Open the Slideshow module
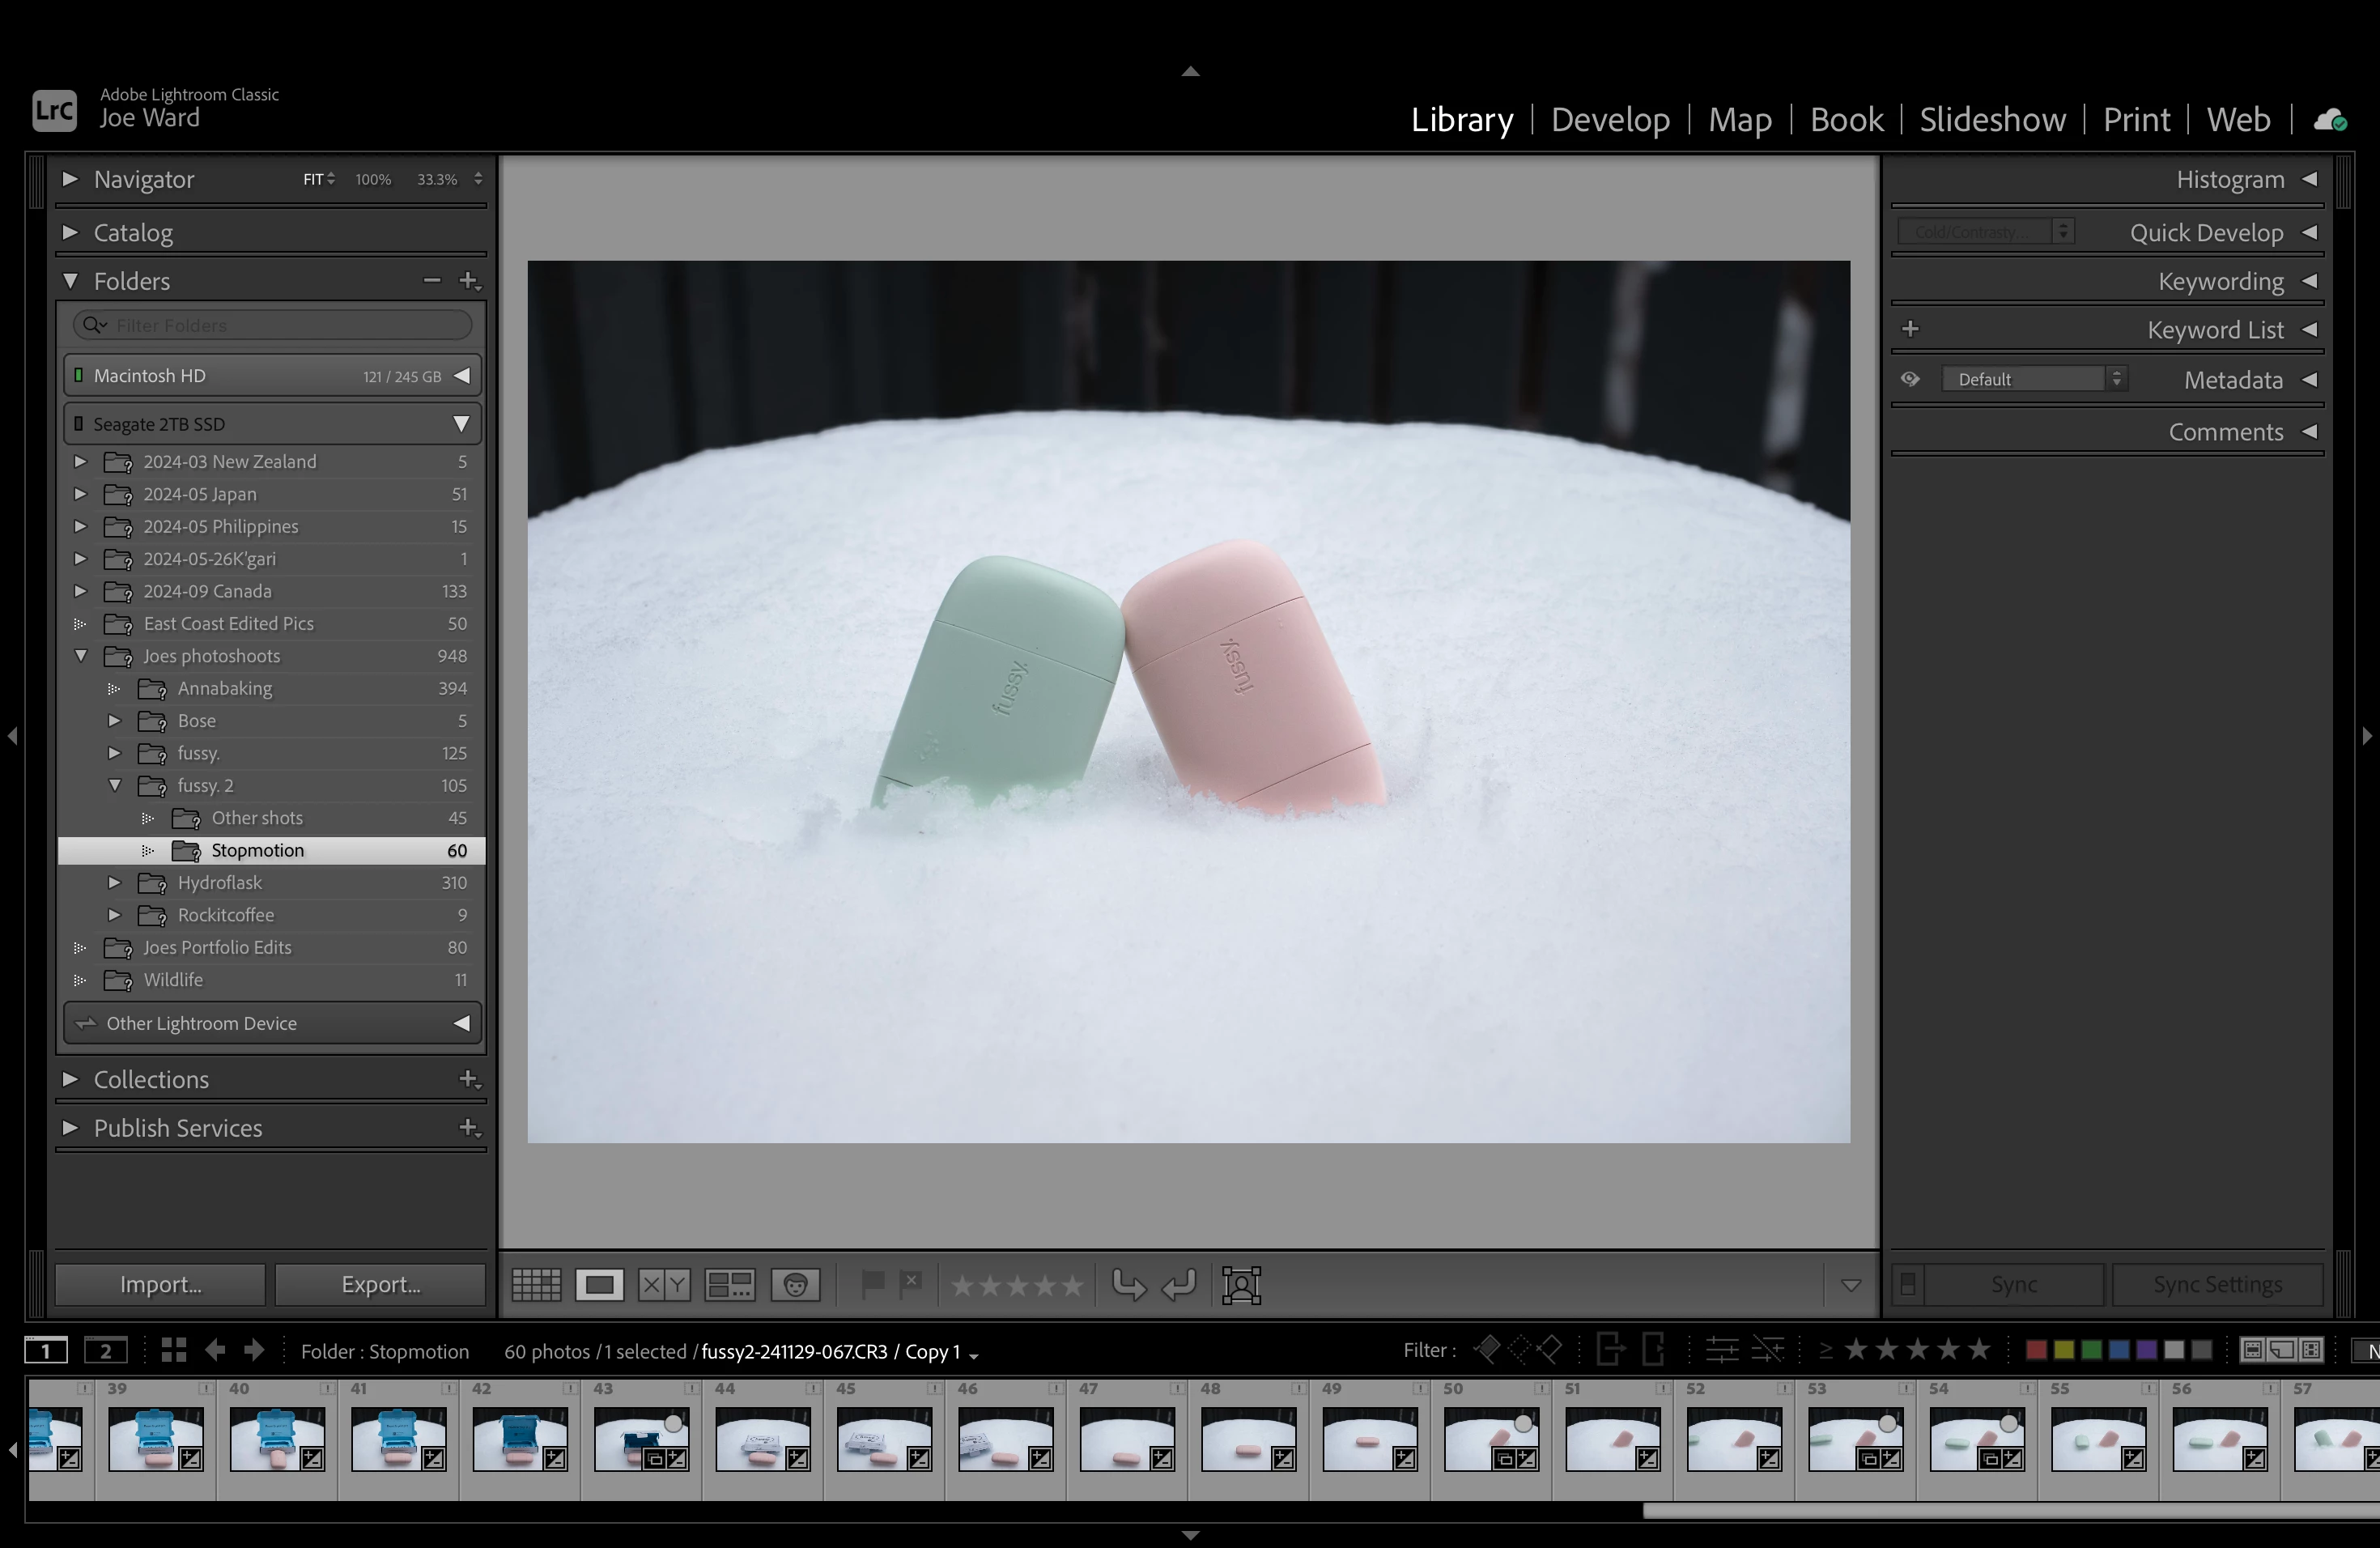This screenshot has height=1548, width=2380. (x=1992, y=120)
